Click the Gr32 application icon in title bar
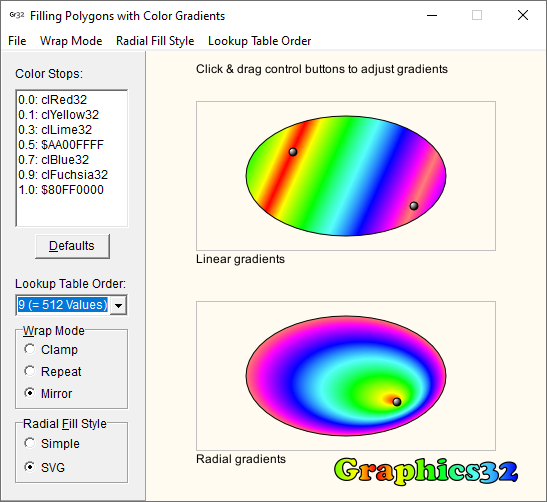Viewport: 547px width, 502px height. pos(17,15)
